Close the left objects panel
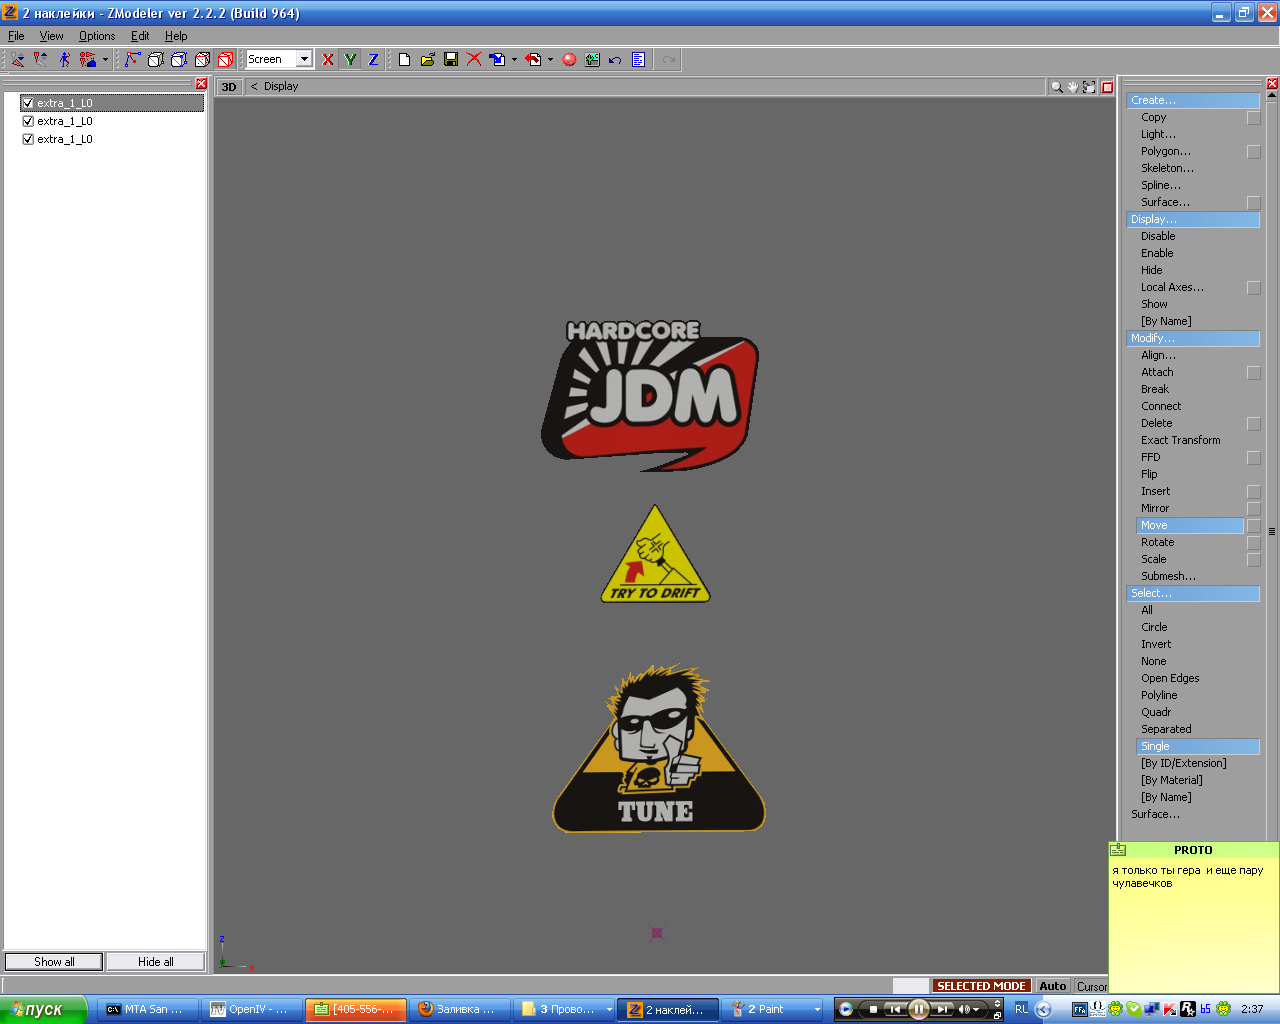This screenshot has width=1280, height=1024. (202, 84)
